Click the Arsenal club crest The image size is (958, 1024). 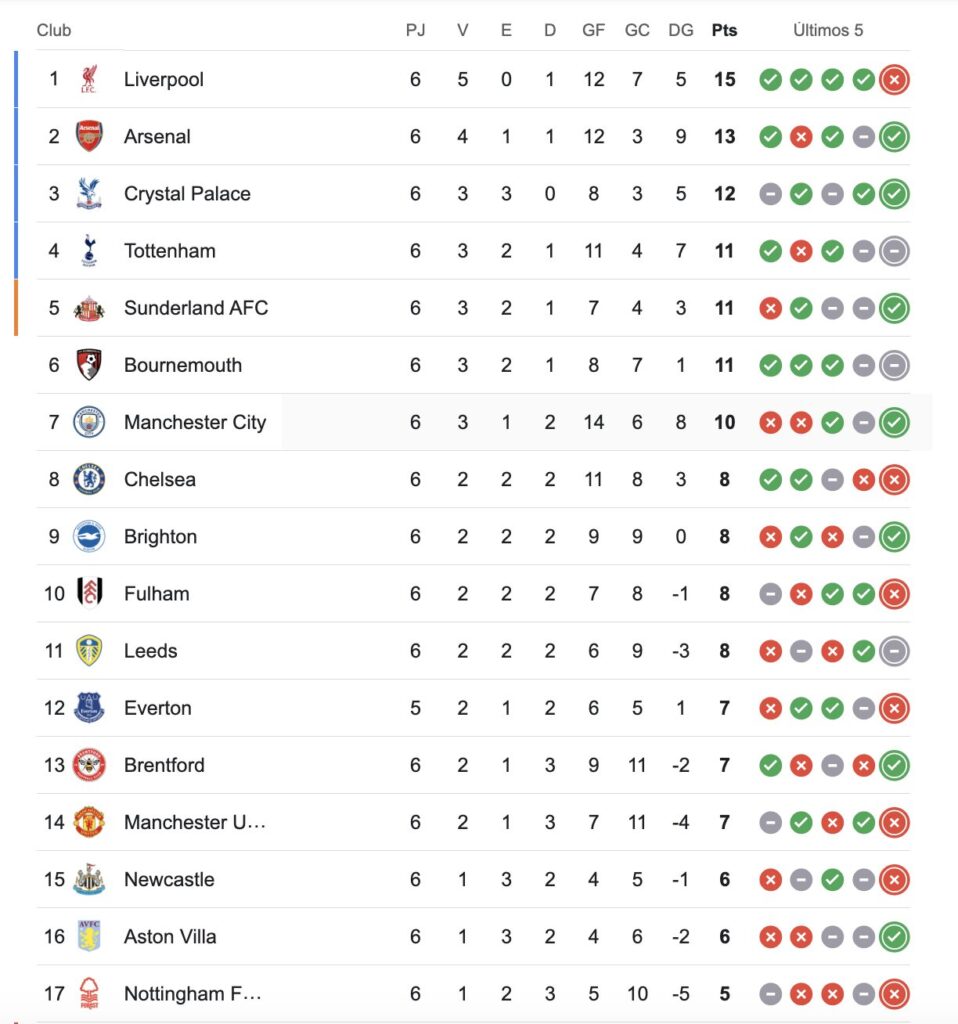[90, 136]
